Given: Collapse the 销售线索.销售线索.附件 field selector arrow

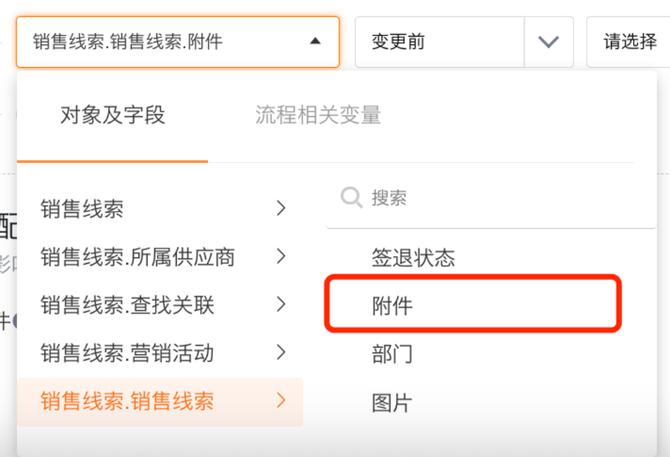Looking at the screenshot, I should [x=315, y=42].
